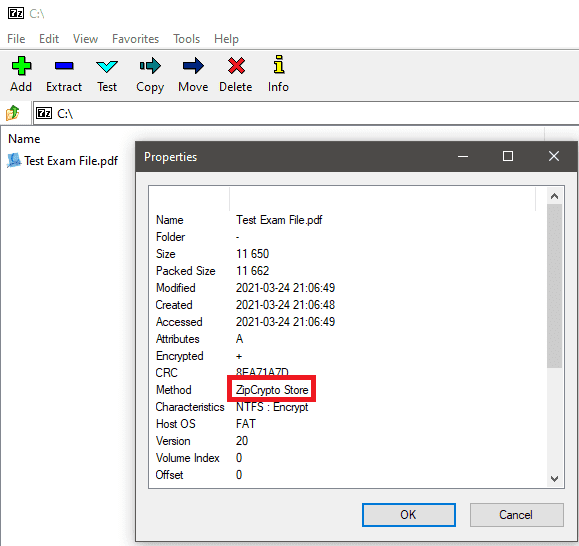Select Test Exam File.pdf in file list

(x=71, y=161)
